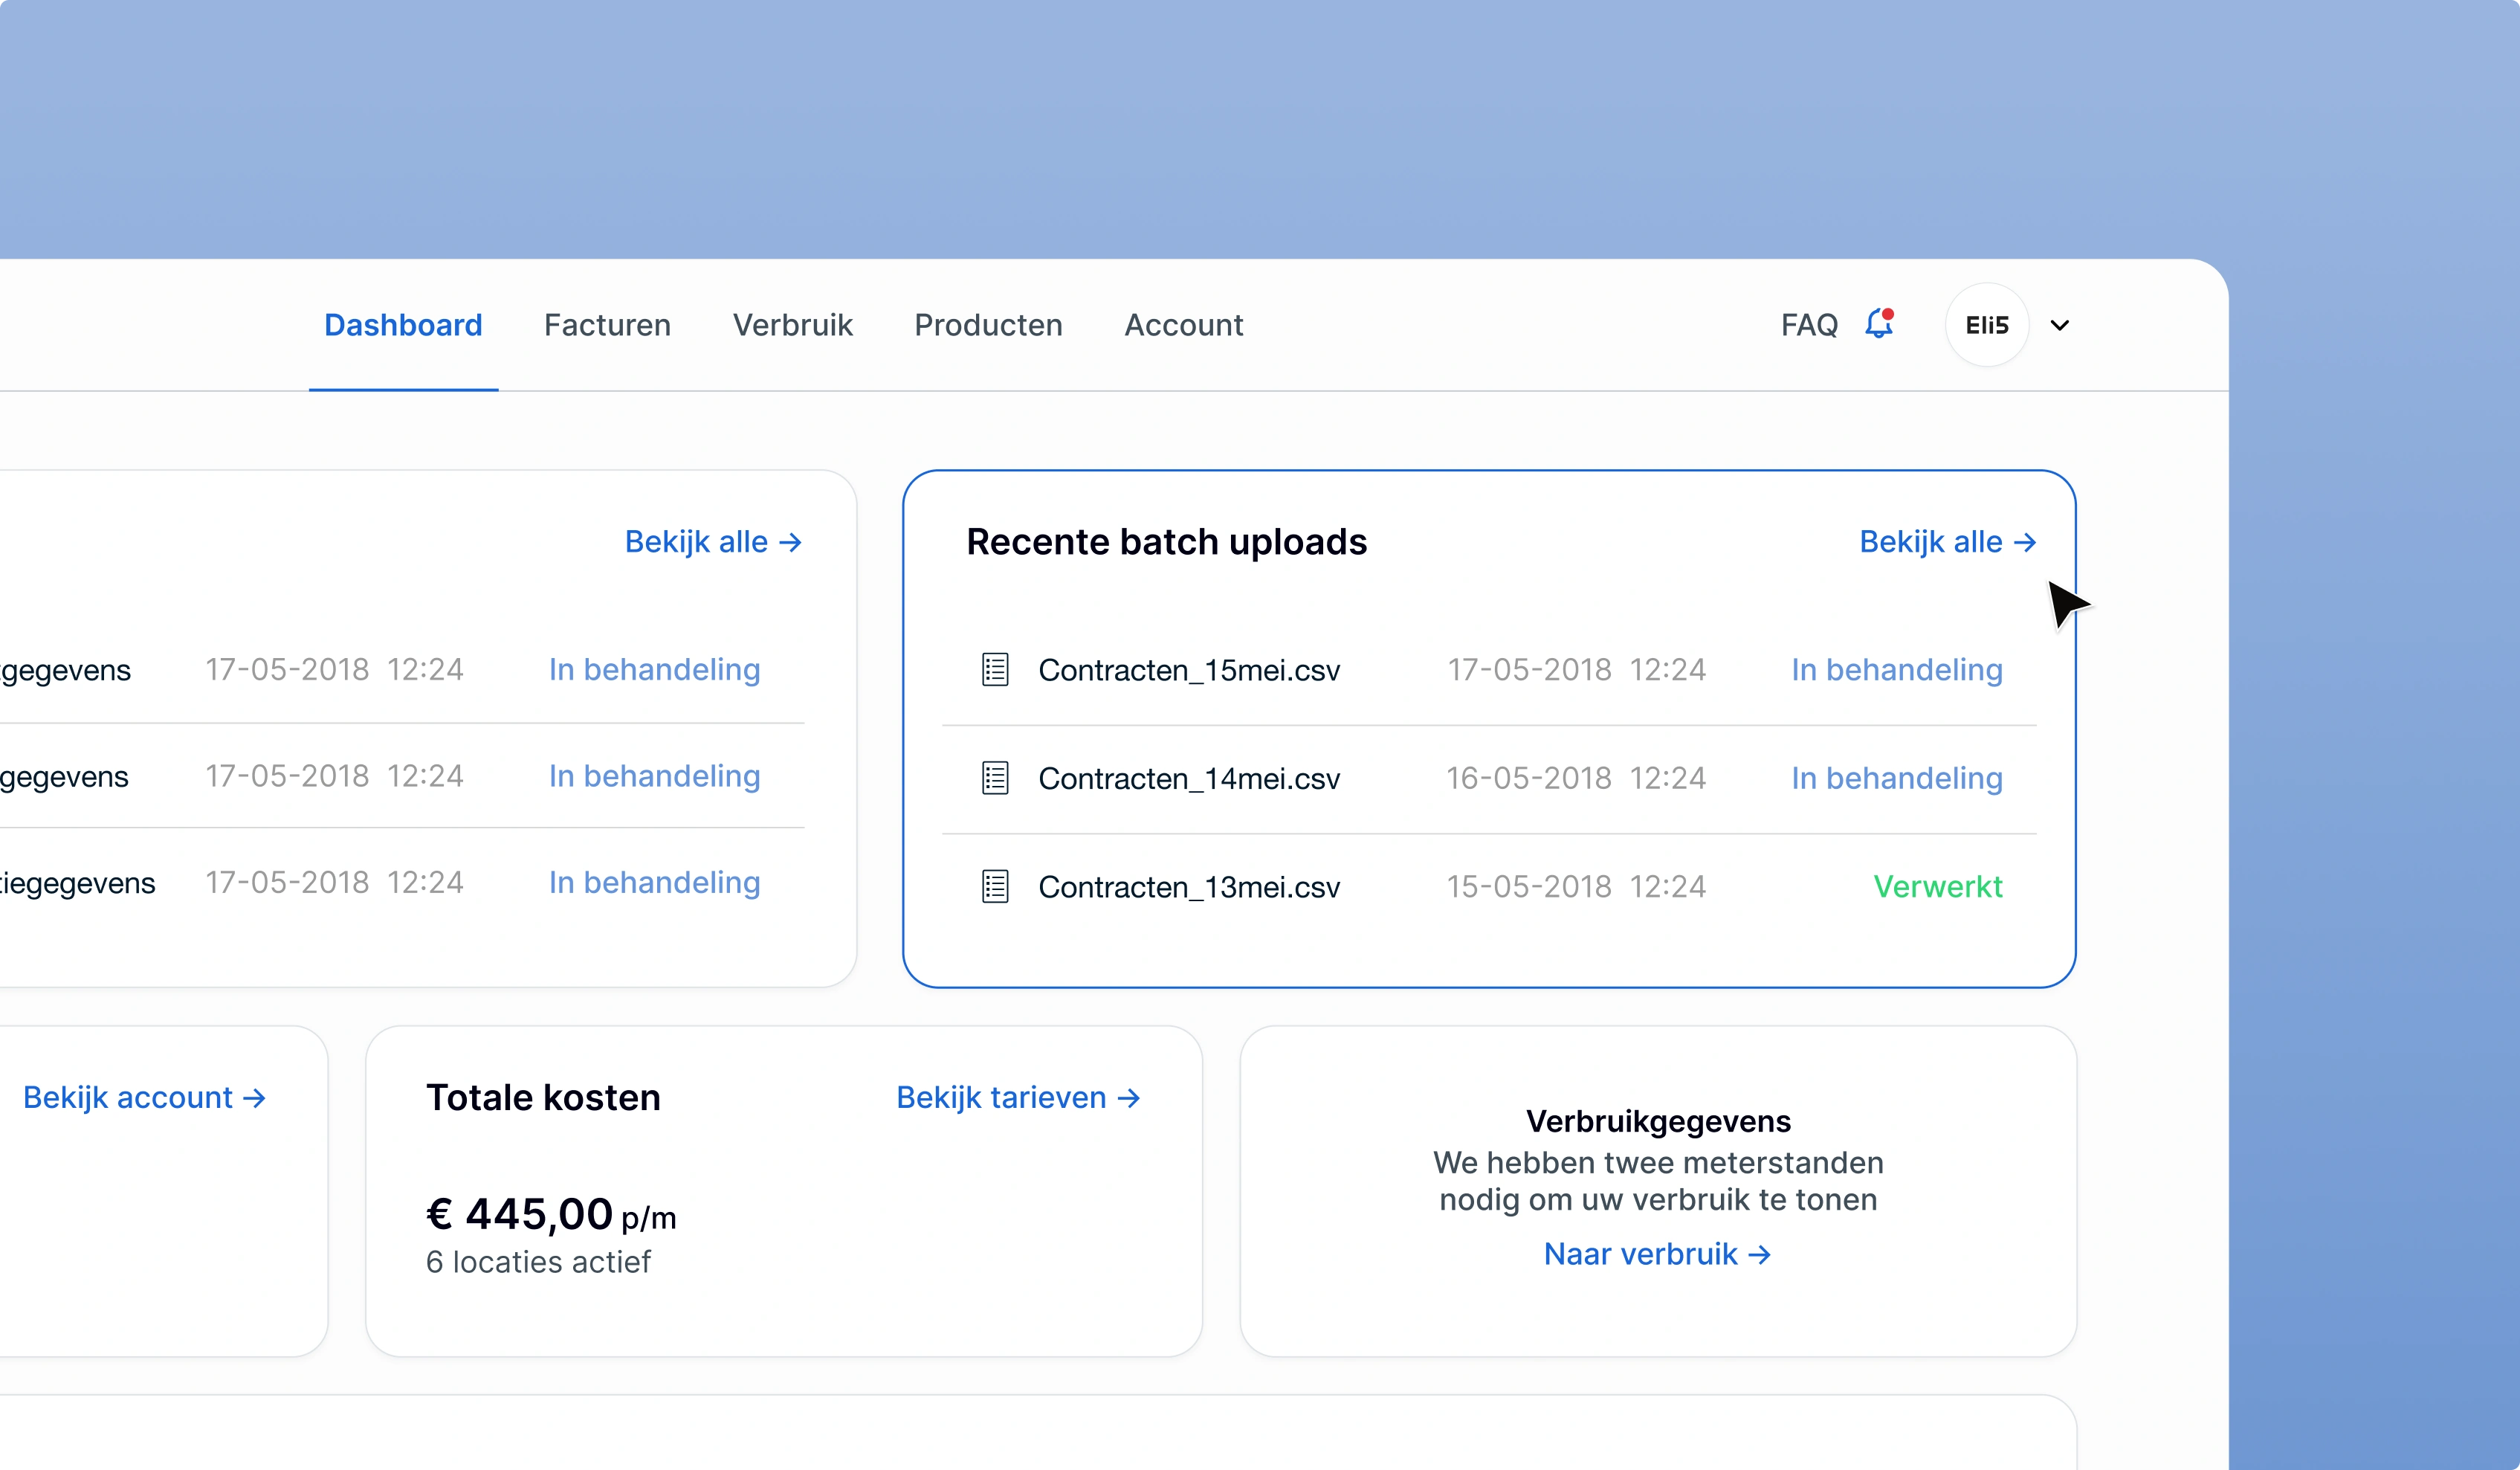Click Bekijk alle in Recente batch uploads
This screenshot has height=1470, width=2520.
[1947, 542]
